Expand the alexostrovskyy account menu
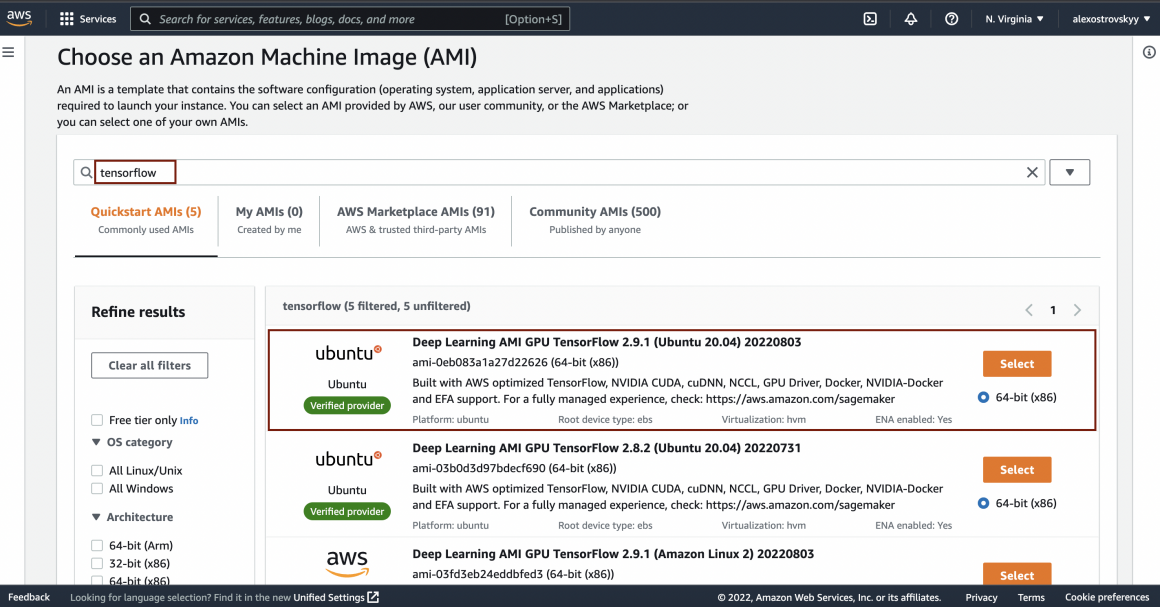This screenshot has height=607, width=1160. coord(1111,19)
